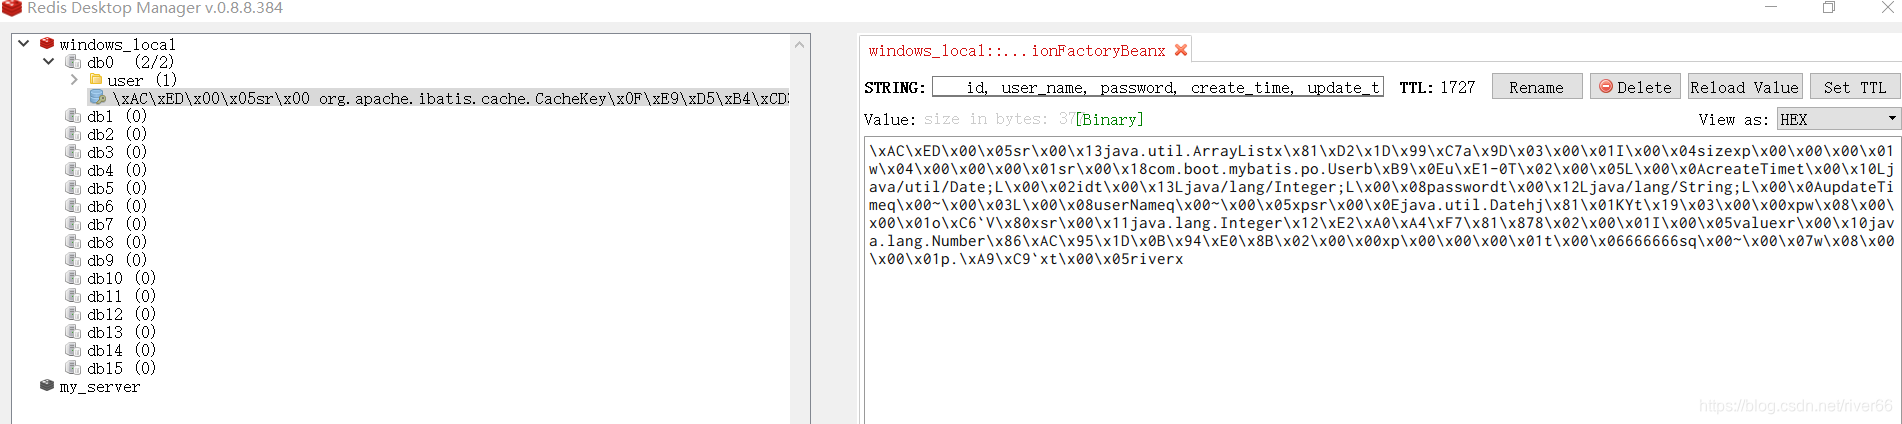Screen dimensions: 1902x424
Task: Click the db3 database icon
Action: click(72, 152)
